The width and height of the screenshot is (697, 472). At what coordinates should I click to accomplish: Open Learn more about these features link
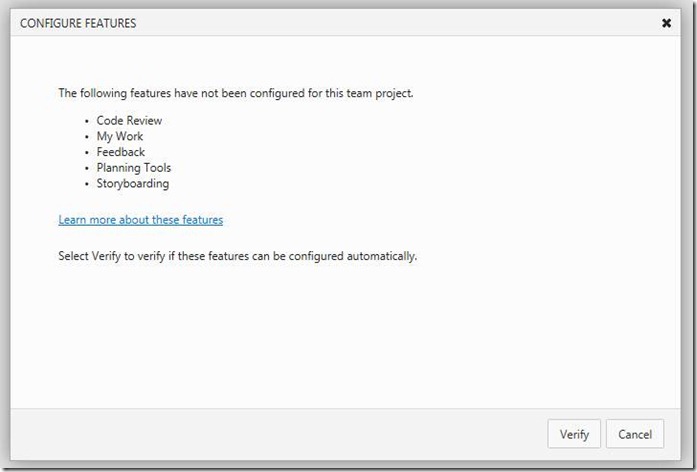pyautogui.click(x=140, y=220)
